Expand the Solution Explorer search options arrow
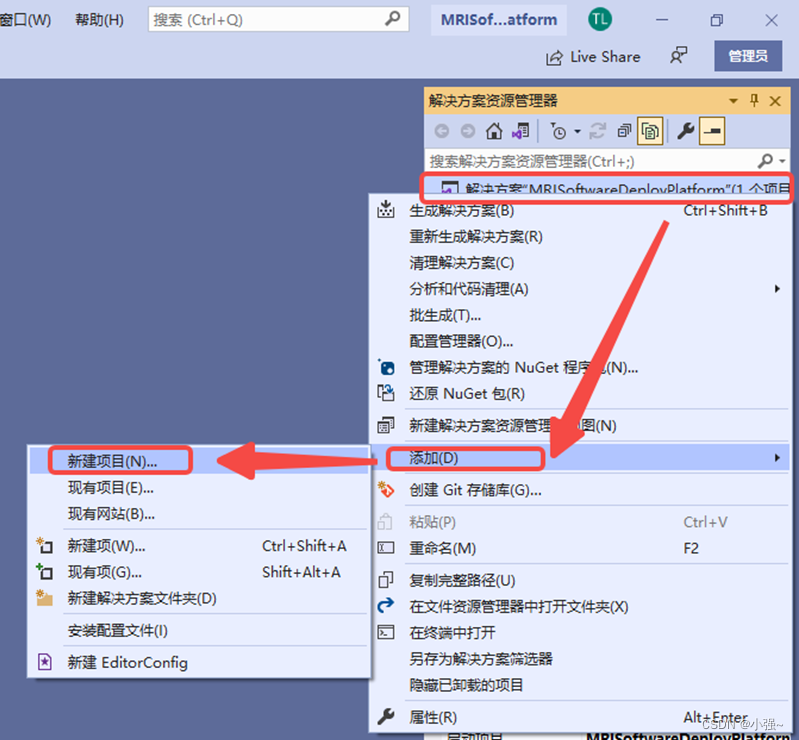This screenshot has height=740, width=799. pyautogui.click(x=783, y=162)
